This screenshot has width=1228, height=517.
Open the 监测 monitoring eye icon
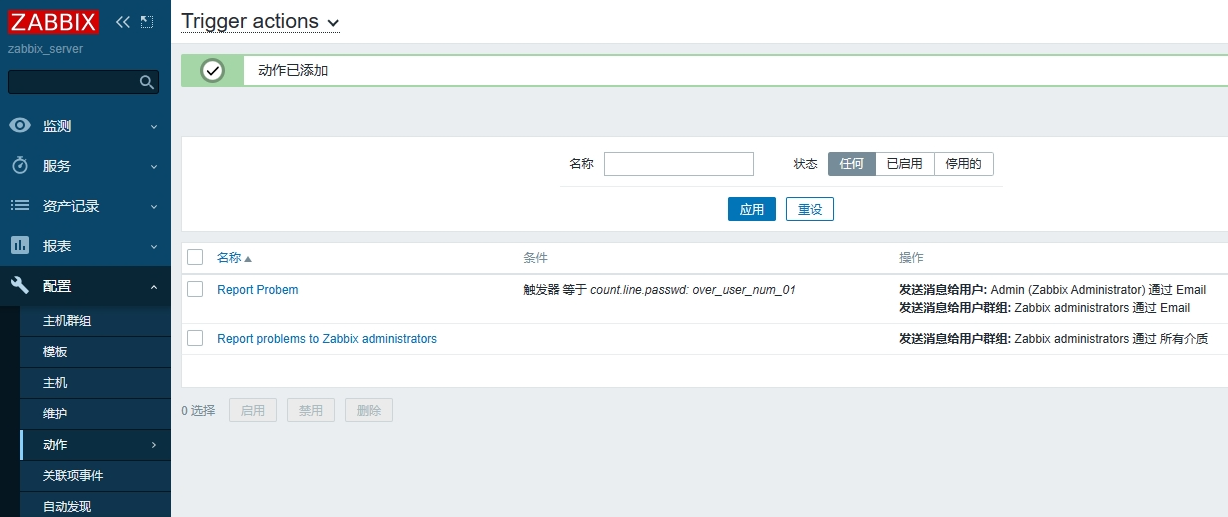pos(20,126)
